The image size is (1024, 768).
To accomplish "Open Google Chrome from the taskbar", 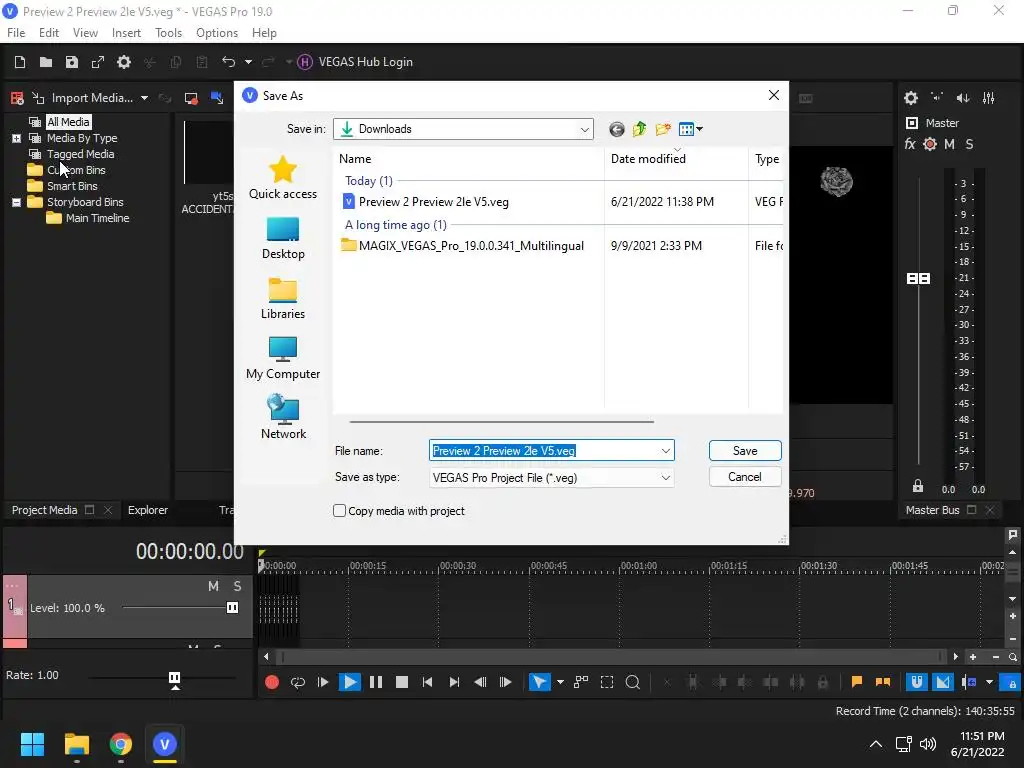I will tap(120, 744).
